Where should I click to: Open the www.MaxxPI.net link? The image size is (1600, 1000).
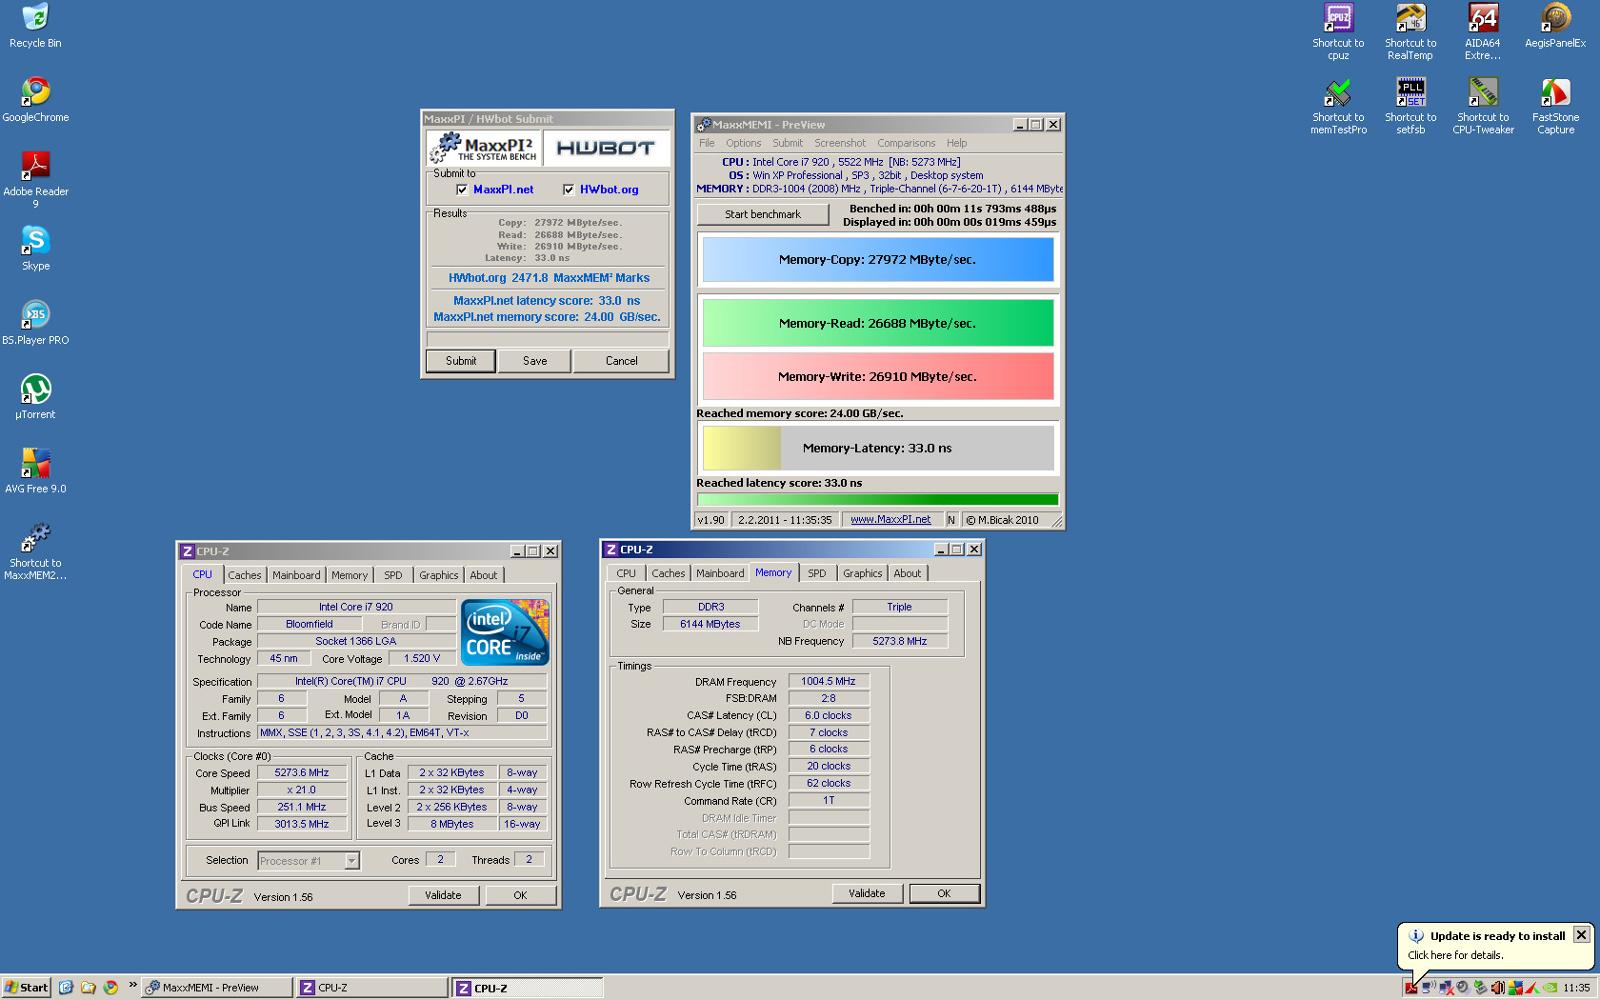click(890, 520)
